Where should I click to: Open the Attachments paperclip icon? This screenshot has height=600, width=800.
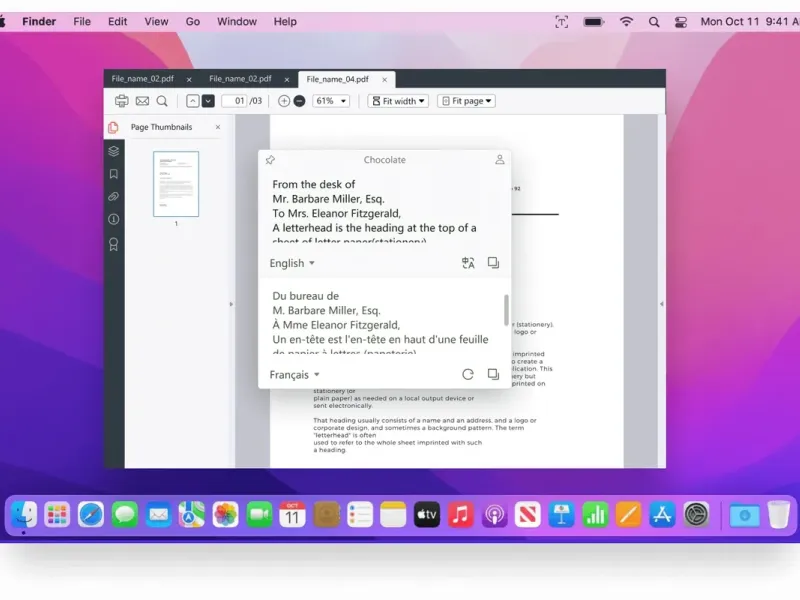click(114, 197)
